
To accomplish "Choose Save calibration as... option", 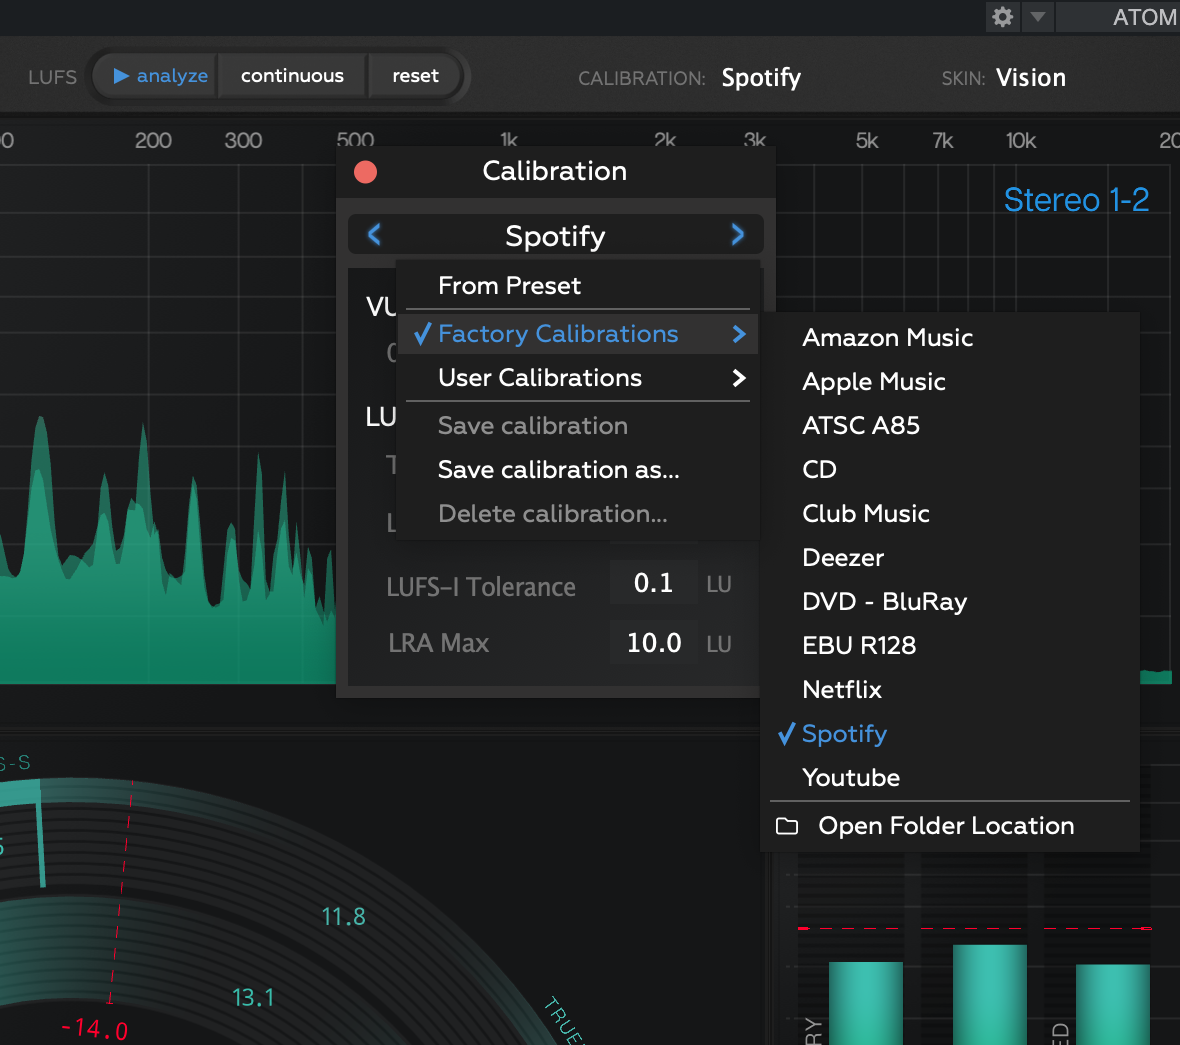I will click(x=558, y=470).
